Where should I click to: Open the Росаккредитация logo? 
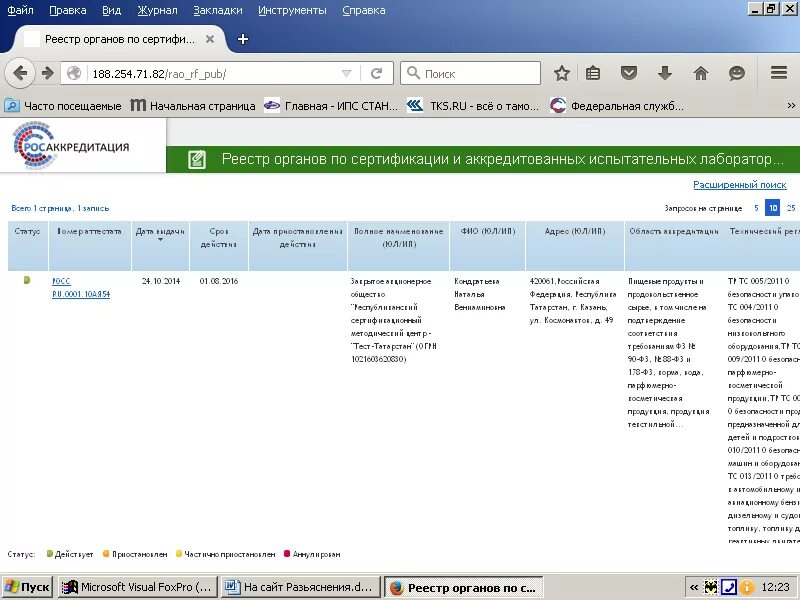[x=71, y=145]
